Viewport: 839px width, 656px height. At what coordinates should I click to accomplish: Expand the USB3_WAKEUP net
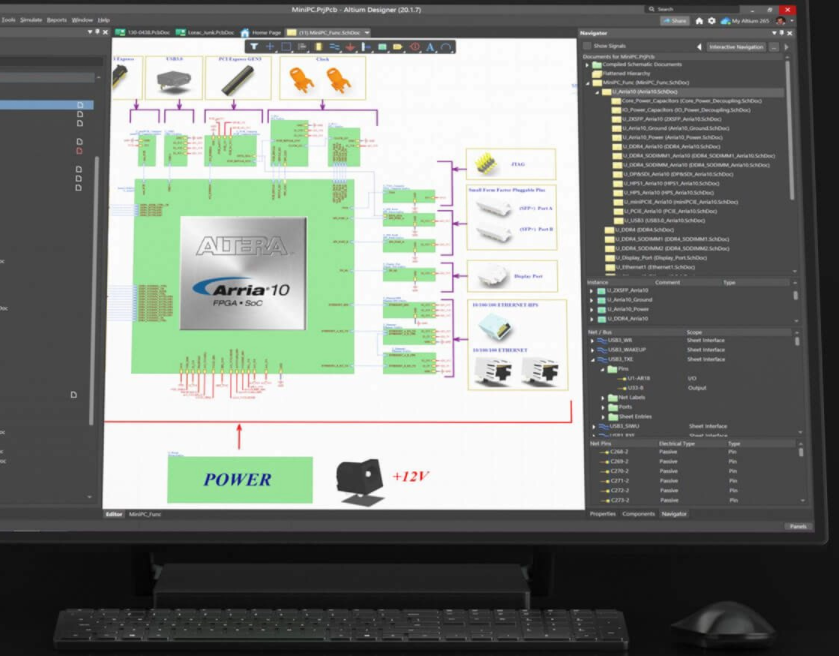pyautogui.click(x=592, y=350)
